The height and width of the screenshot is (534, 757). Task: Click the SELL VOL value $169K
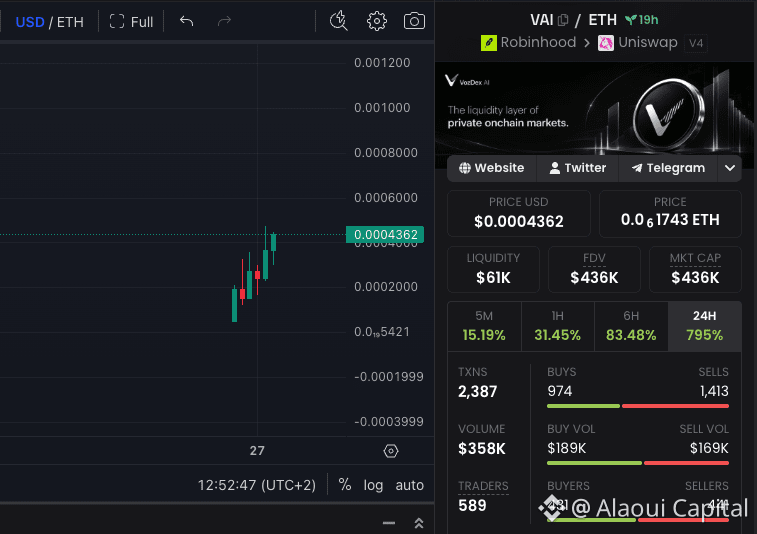click(709, 448)
